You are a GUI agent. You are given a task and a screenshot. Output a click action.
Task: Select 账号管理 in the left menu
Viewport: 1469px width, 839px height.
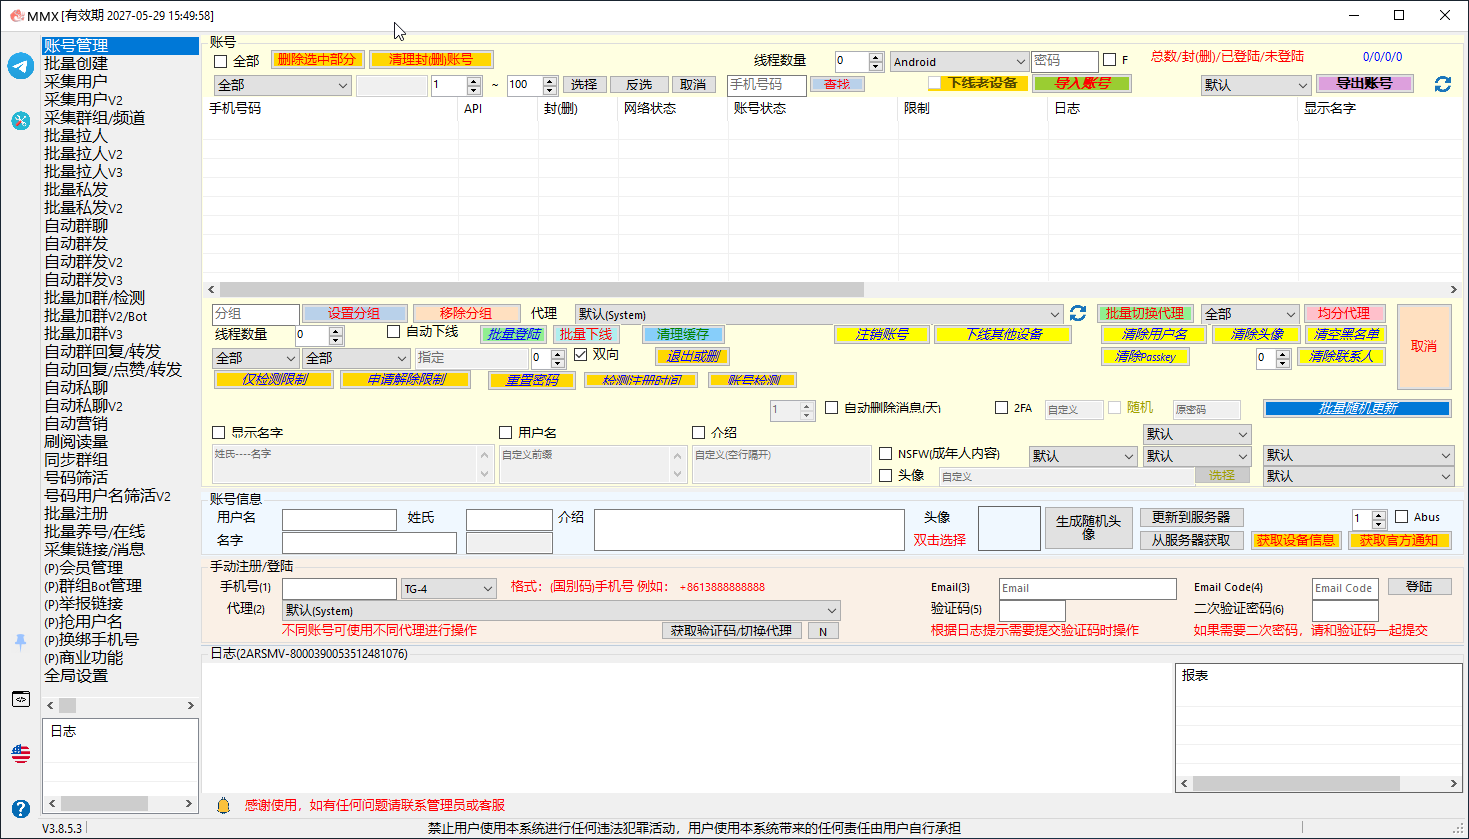click(x=120, y=45)
